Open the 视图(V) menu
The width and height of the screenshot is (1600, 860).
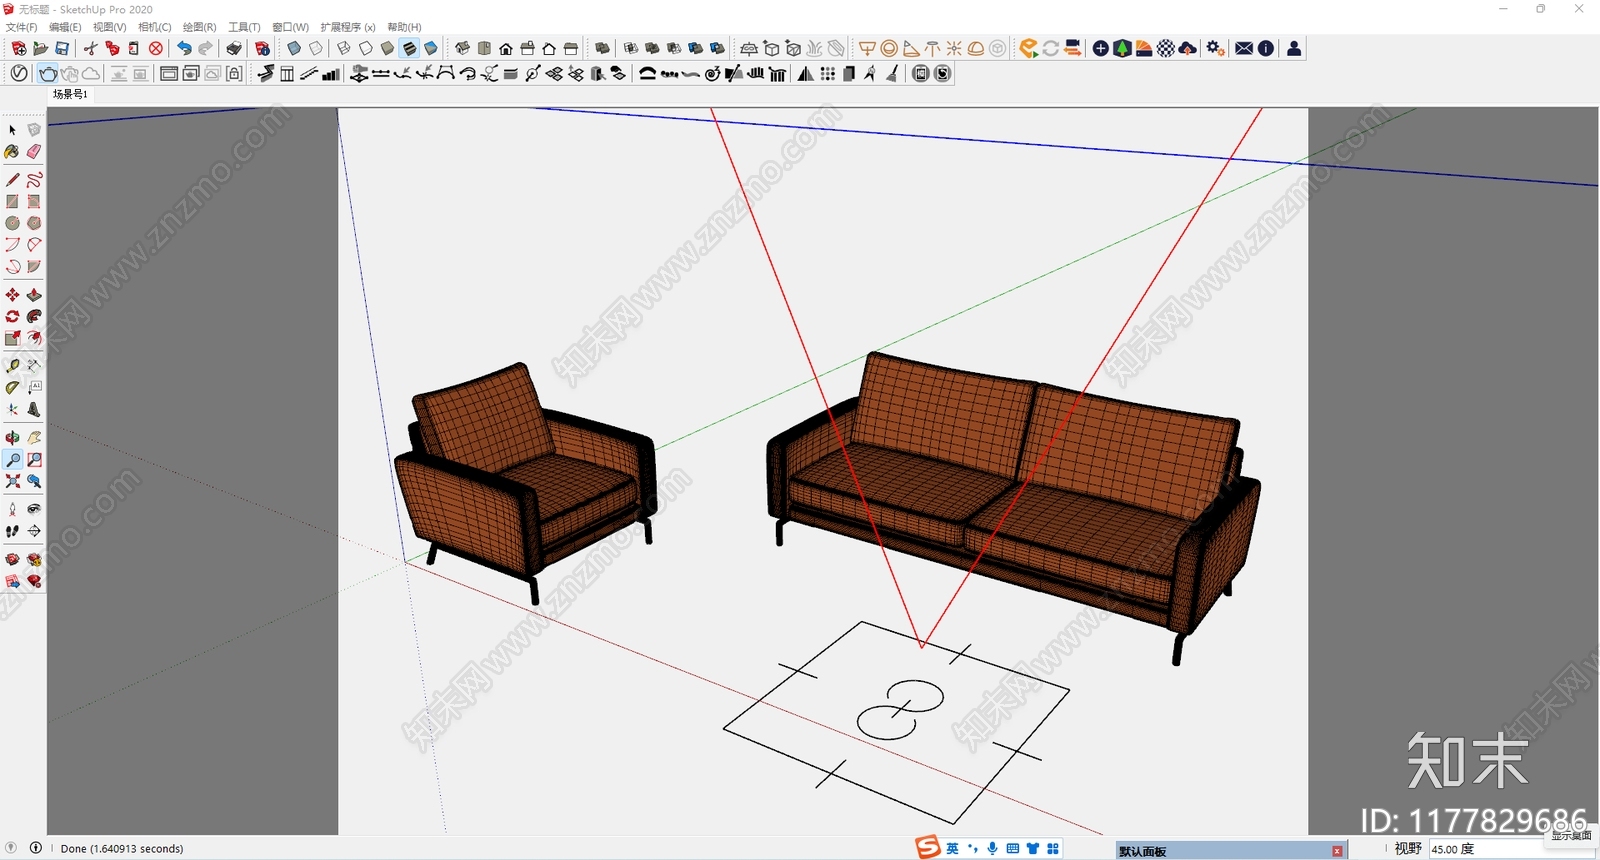tap(109, 27)
